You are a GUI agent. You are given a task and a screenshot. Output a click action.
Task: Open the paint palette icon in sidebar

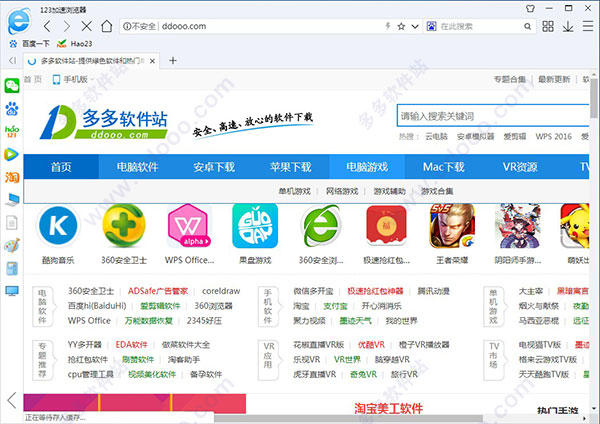tap(11, 246)
